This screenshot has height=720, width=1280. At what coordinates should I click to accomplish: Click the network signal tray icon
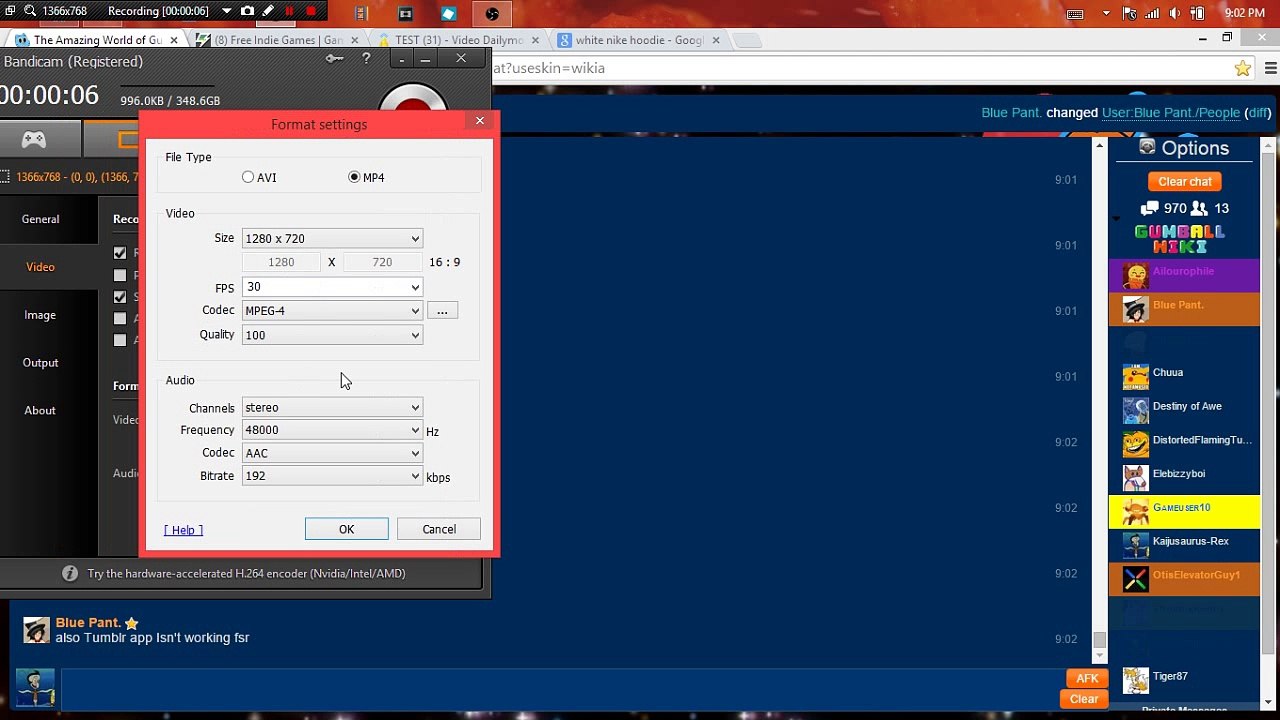(x=1152, y=14)
